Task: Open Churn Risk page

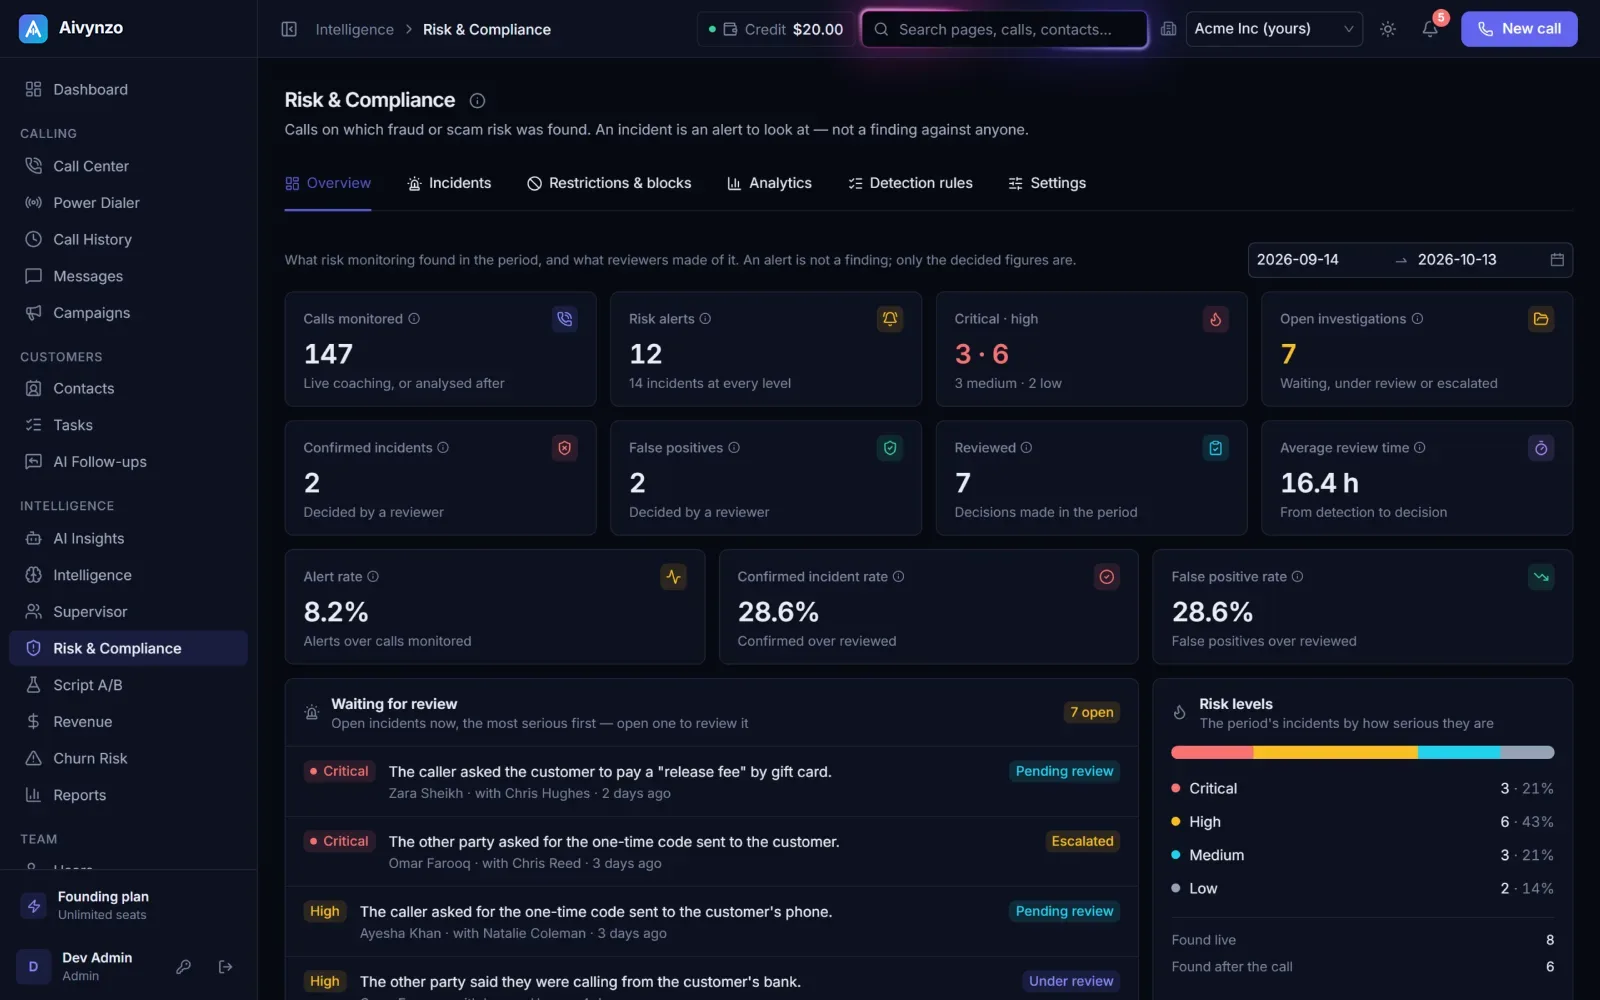Action: point(128,758)
